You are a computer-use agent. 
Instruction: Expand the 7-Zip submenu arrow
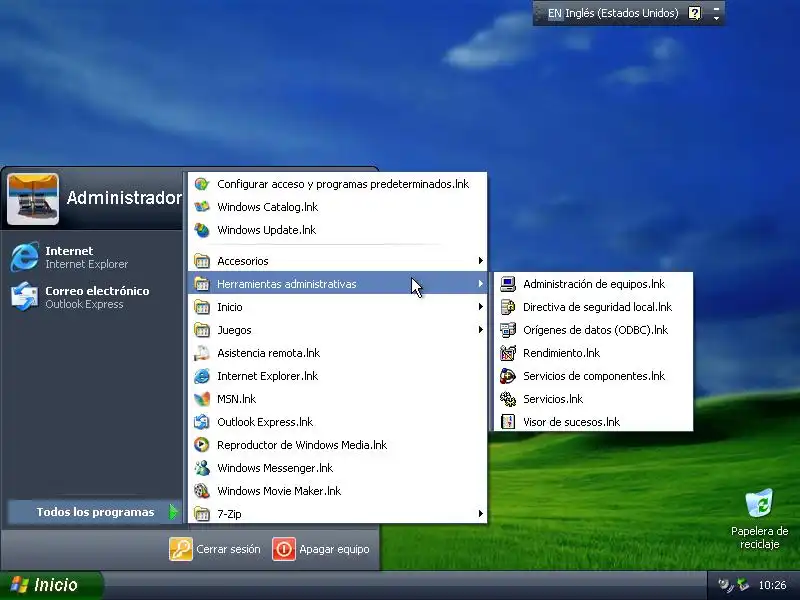pyautogui.click(x=481, y=513)
